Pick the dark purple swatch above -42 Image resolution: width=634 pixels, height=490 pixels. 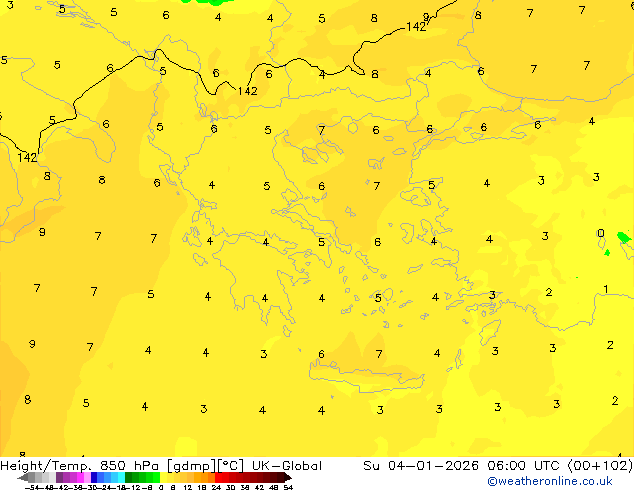tap(59, 478)
